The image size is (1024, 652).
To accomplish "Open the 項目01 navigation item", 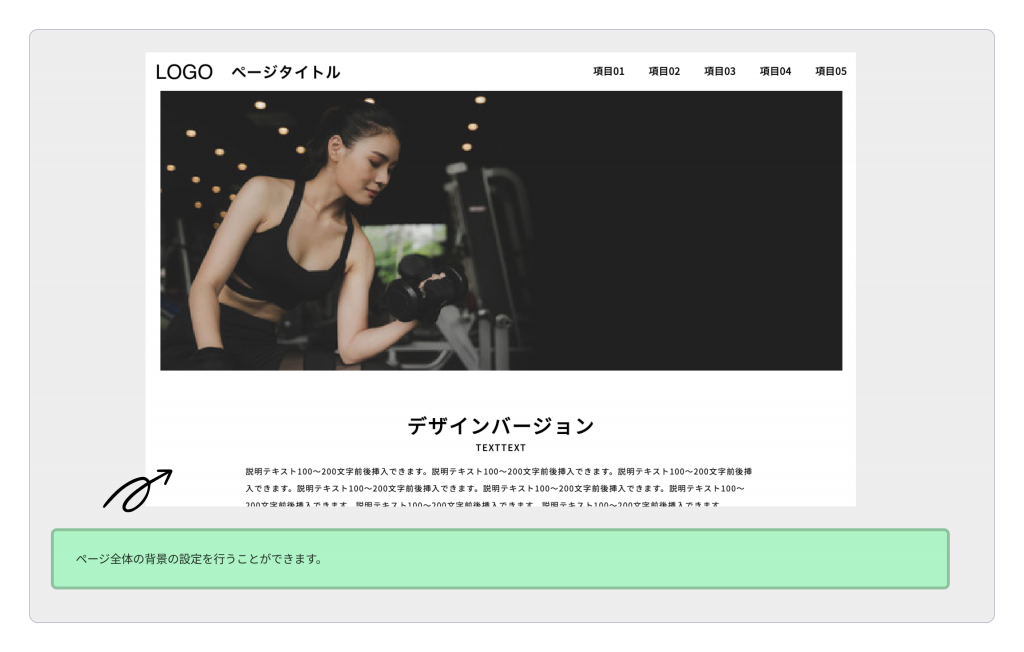I will point(608,71).
